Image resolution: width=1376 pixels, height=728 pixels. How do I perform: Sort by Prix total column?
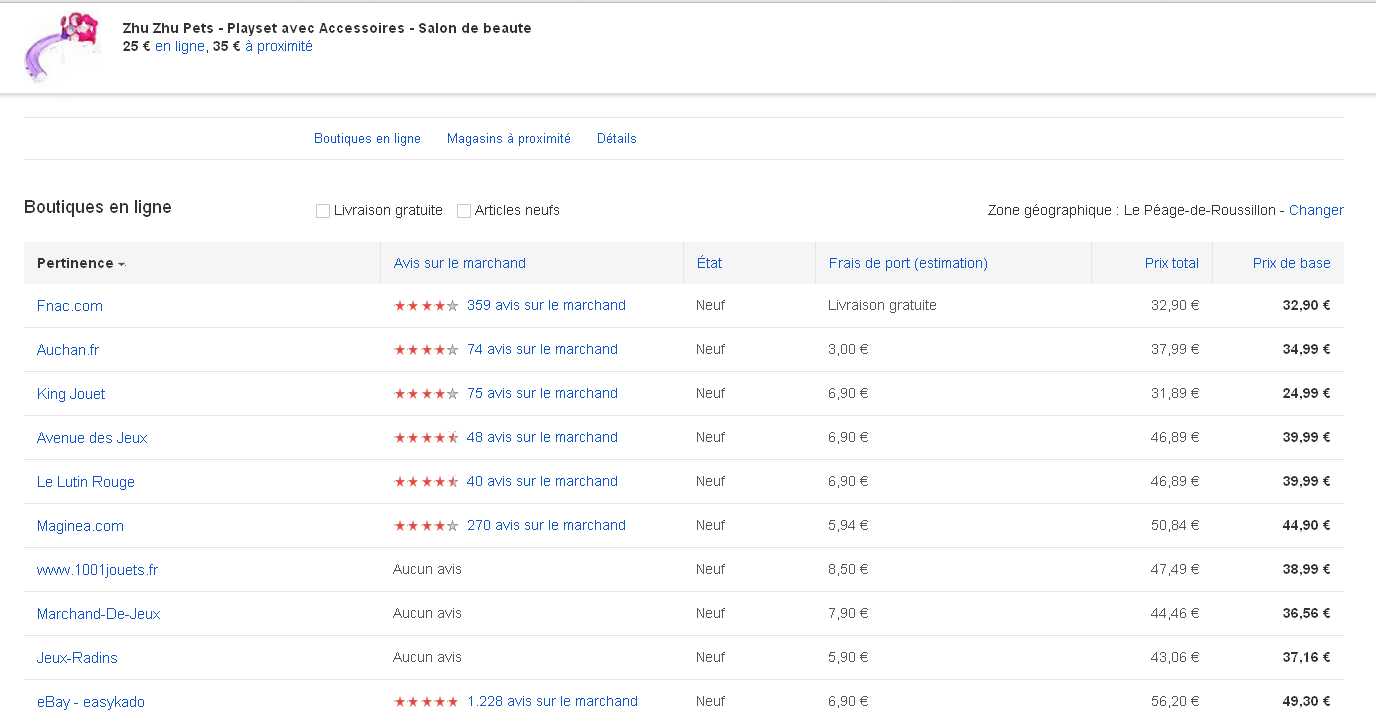point(1171,264)
